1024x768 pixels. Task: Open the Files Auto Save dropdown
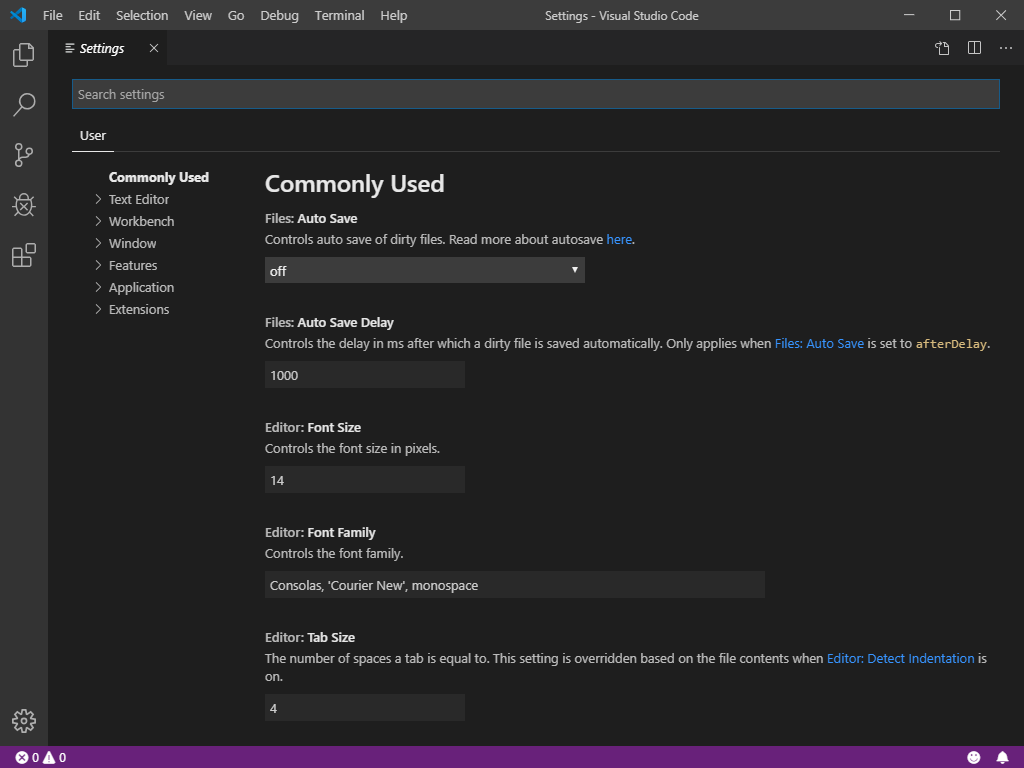point(424,270)
